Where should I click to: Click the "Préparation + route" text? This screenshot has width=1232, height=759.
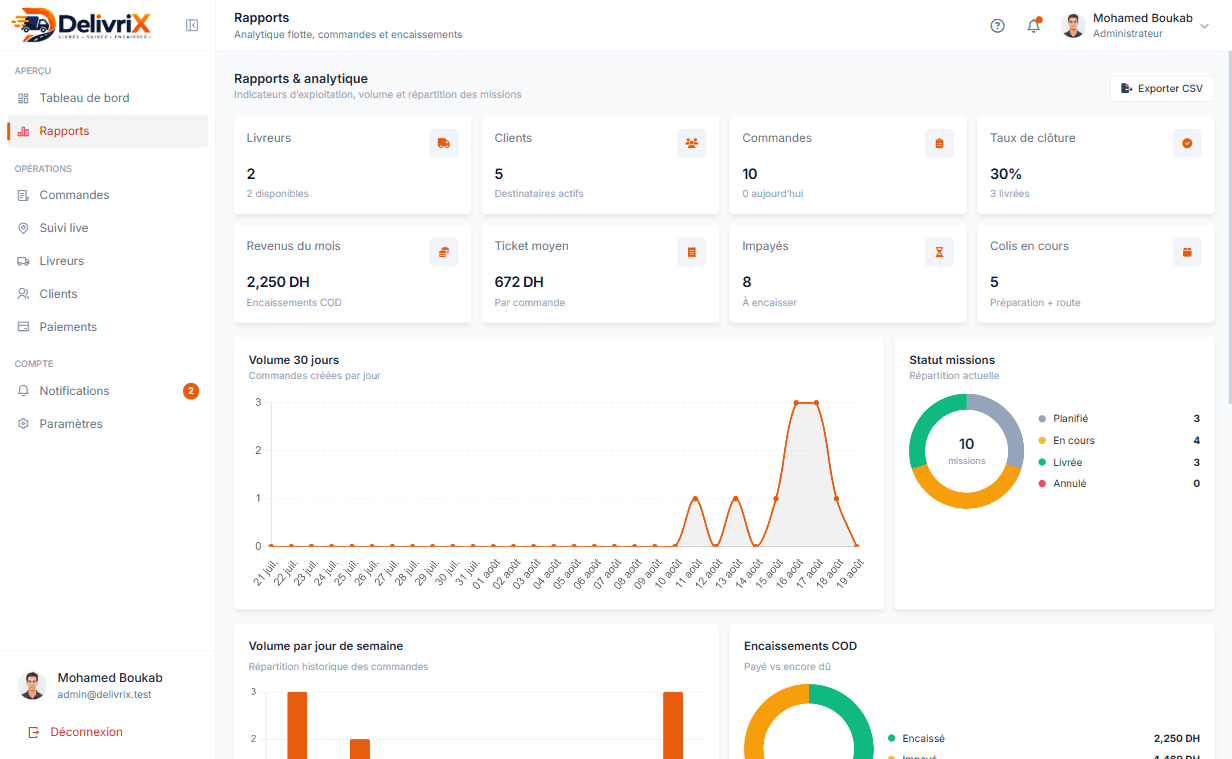click(x=1035, y=303)
